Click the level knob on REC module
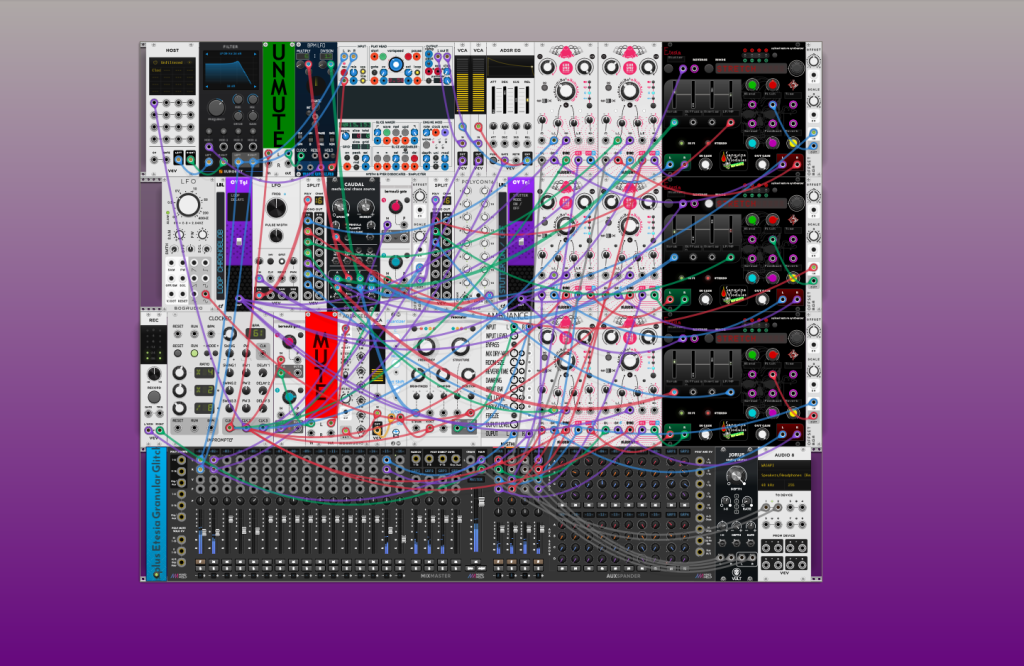This screenshot has width=1024, height=666. tap(154, 374)
